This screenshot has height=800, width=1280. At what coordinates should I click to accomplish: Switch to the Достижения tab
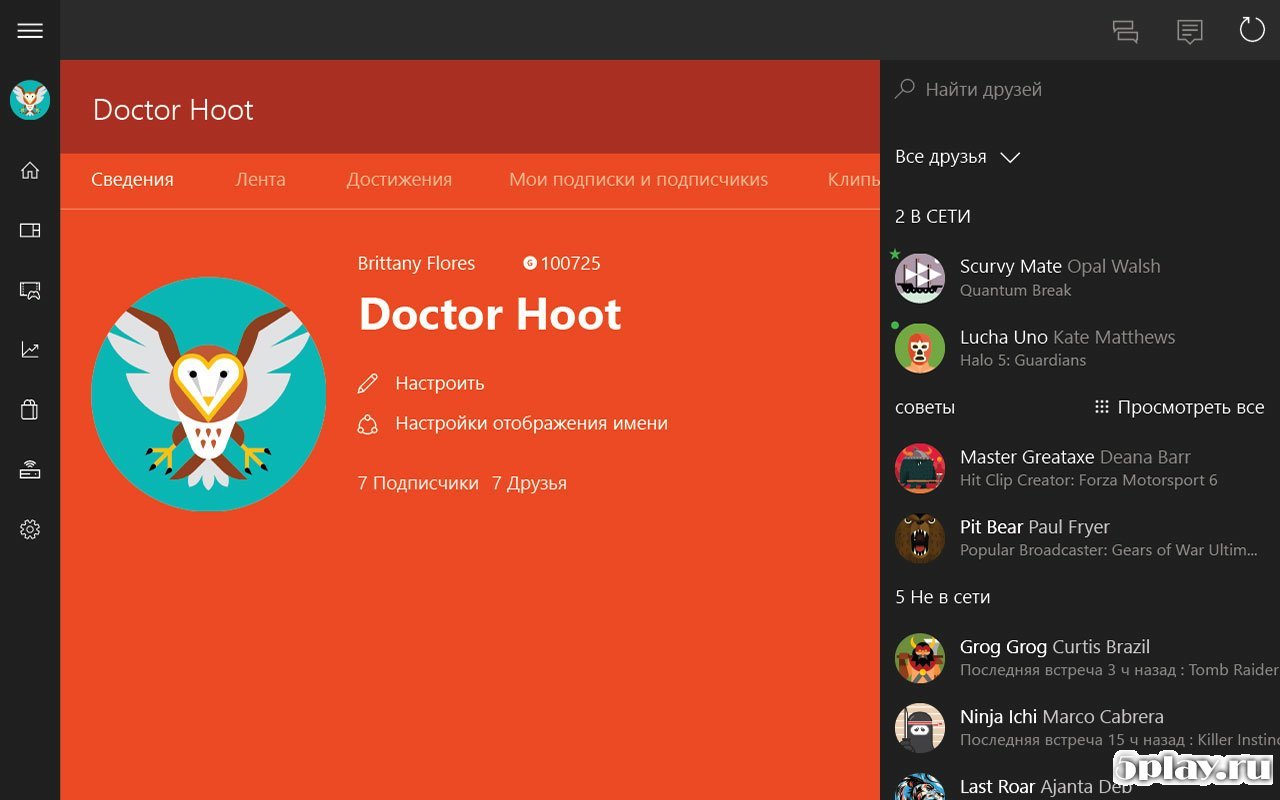pyautogui.click(x=399, y=180)
